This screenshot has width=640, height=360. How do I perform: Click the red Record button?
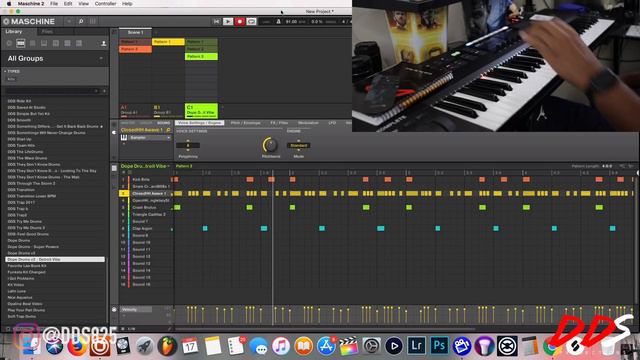240,21
